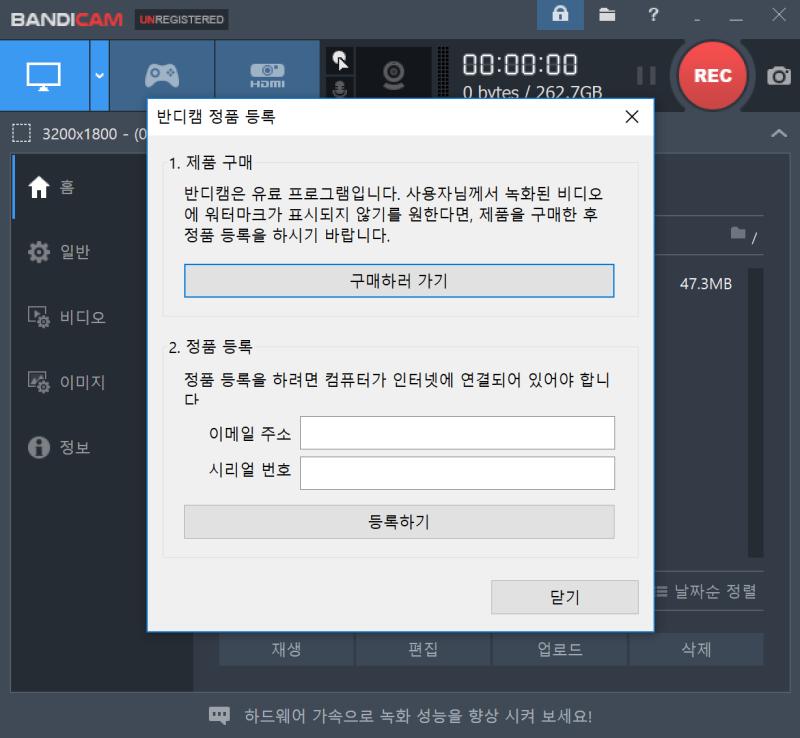Image resolution: width=800 pixels, height=738 pixels.
Task: Click the UNREGISTERED badge
Action: tap(181, 19)
